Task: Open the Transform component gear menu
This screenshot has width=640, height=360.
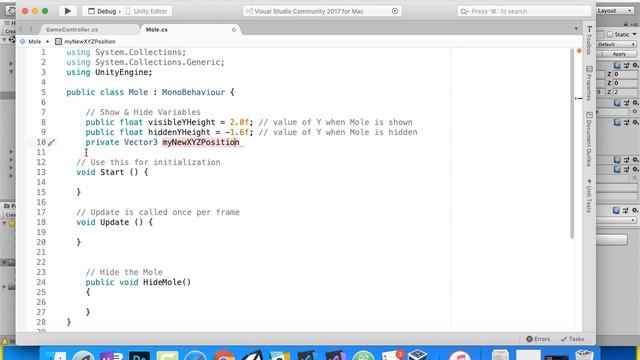Action: (635, 65)
